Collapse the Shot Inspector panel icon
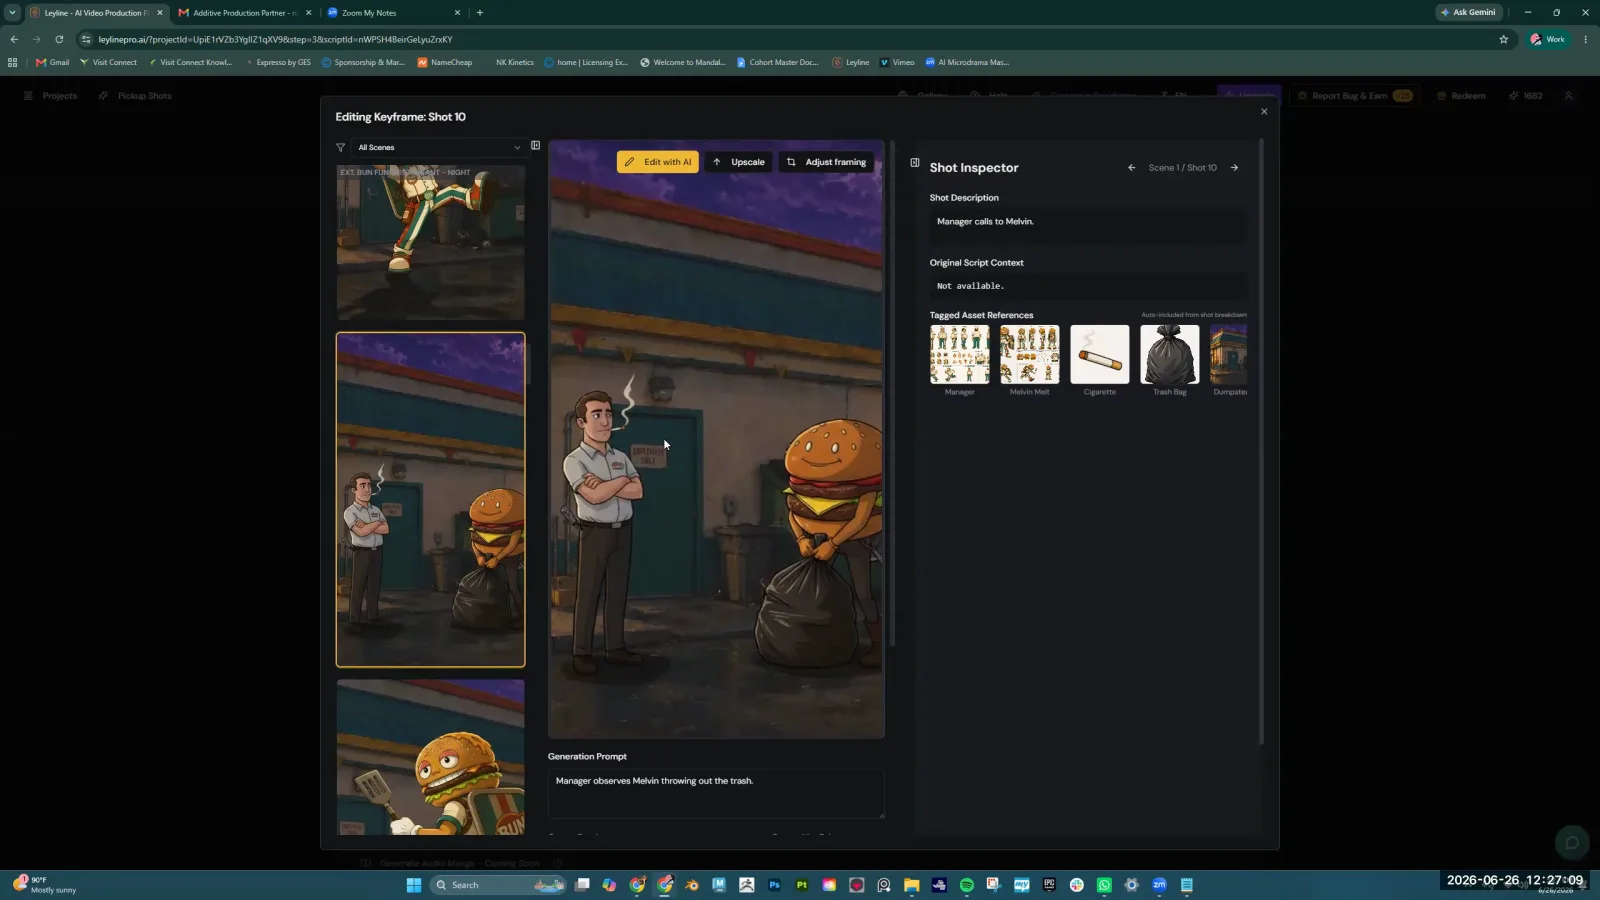Viewport: 1600px width, 900px height. (x=915, y=162)
